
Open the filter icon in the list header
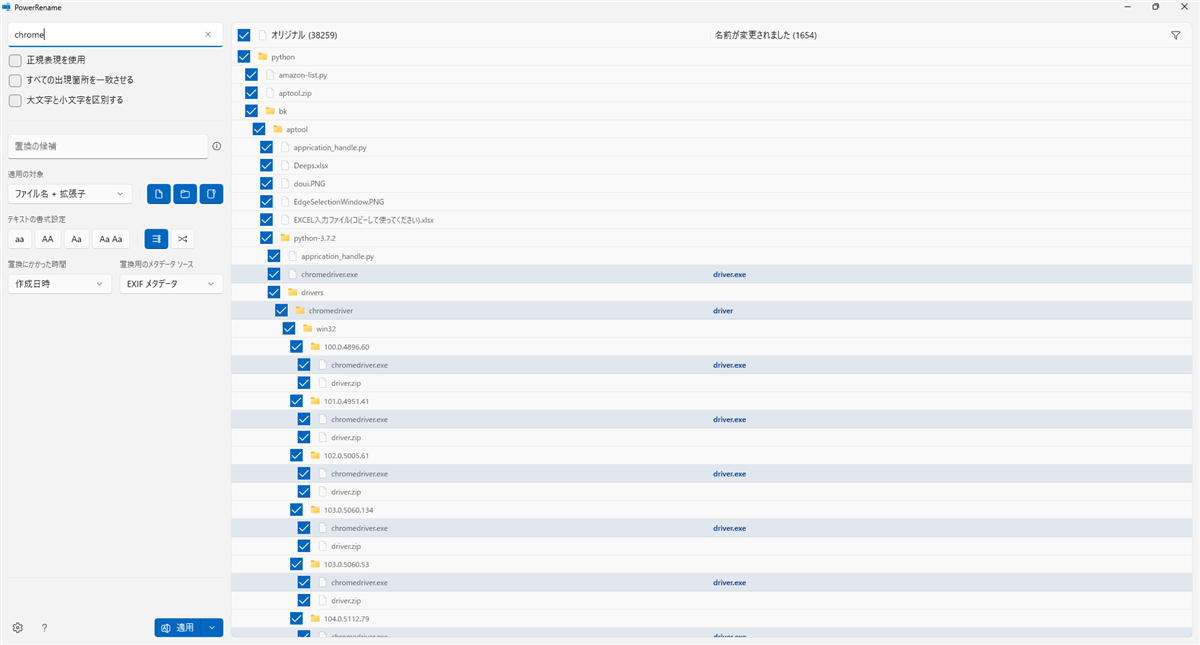[1175, 35]
